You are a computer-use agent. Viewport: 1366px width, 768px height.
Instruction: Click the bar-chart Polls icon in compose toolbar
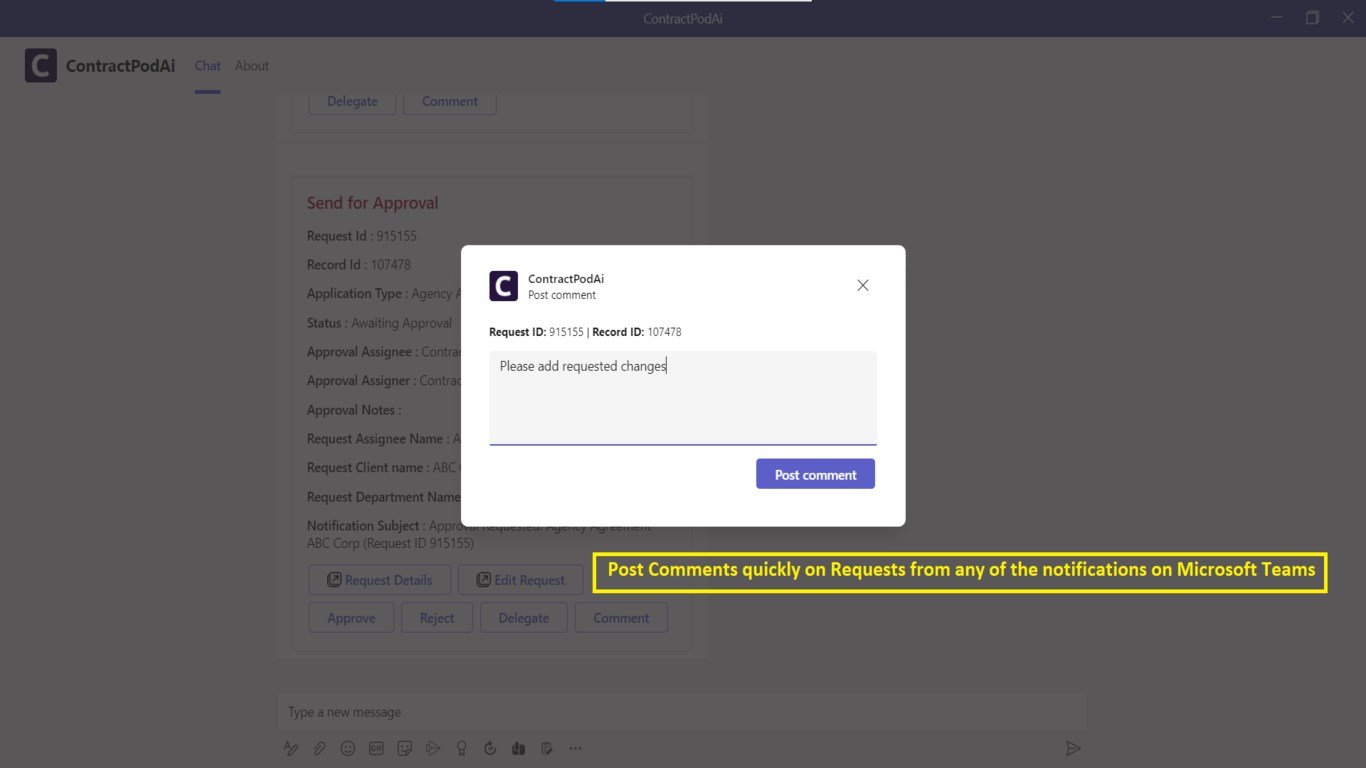coord(518,748)
